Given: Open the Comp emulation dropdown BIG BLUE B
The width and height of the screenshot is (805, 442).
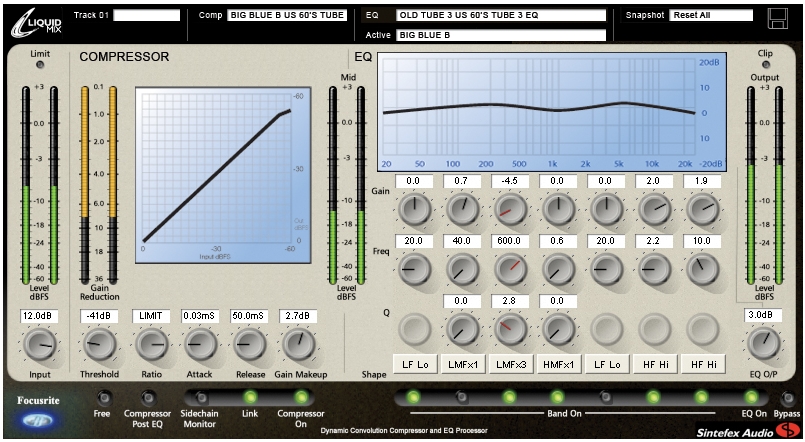Looking at the screenshot, I should tap(287, 15).
